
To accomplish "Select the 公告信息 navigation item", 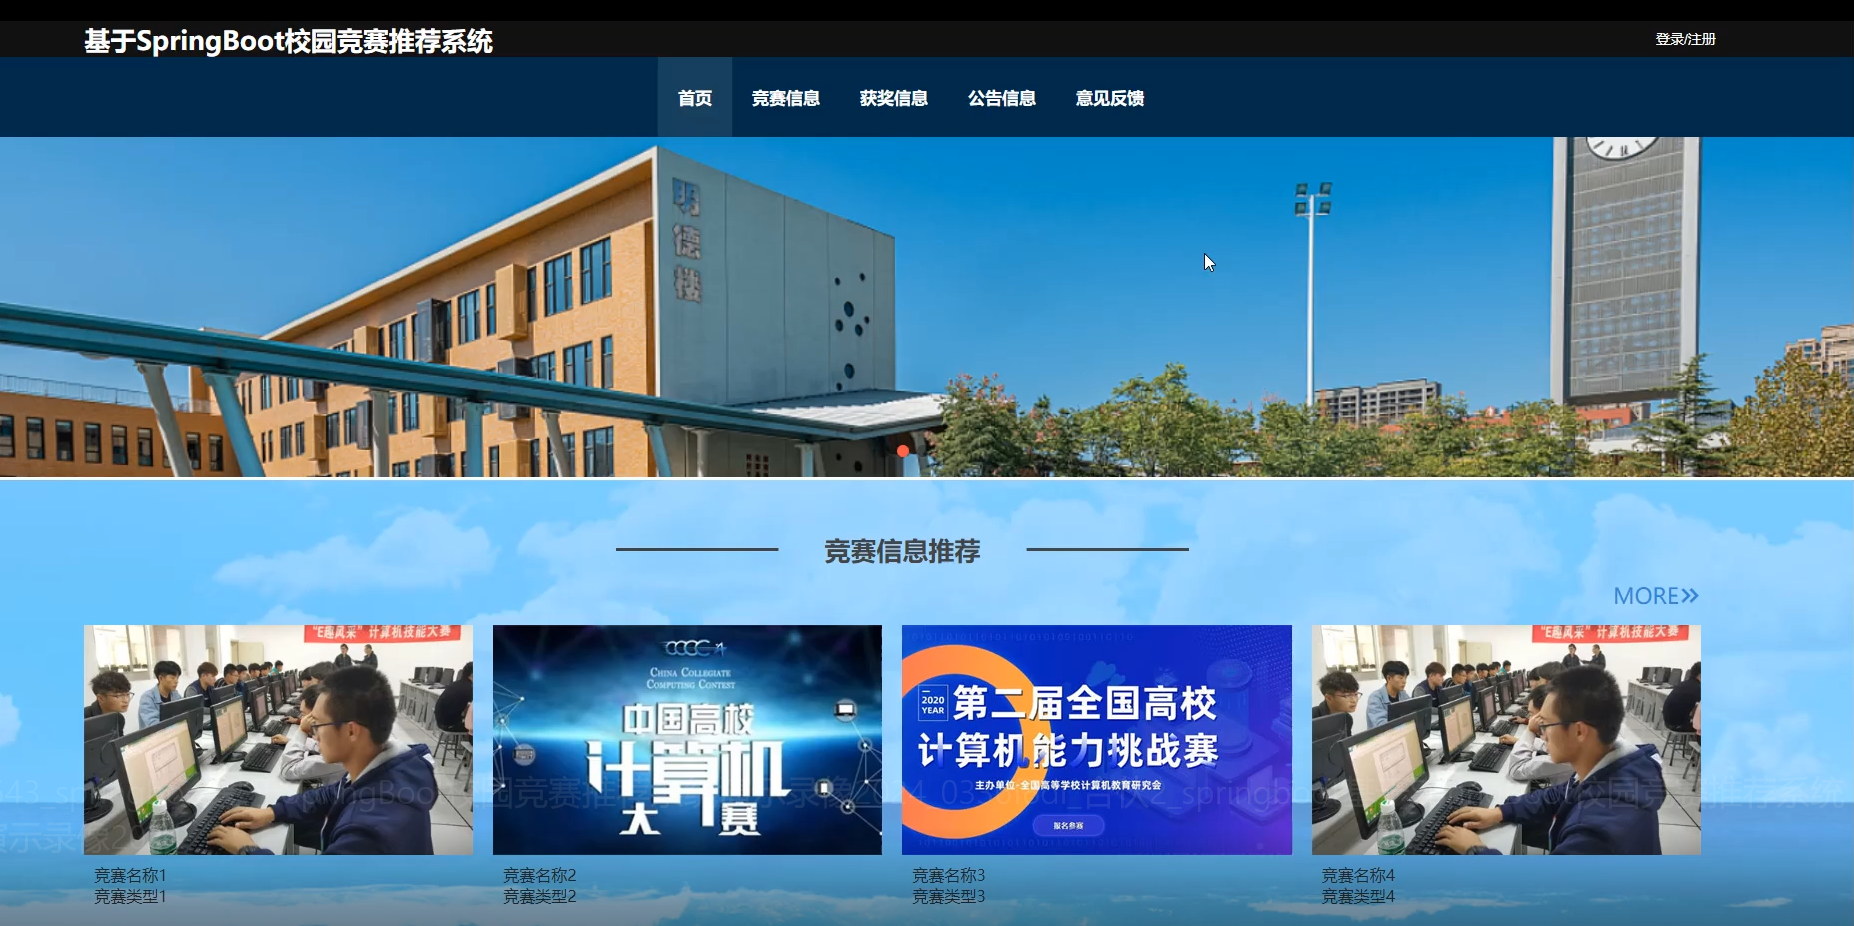I will [x=1002, y=98].
